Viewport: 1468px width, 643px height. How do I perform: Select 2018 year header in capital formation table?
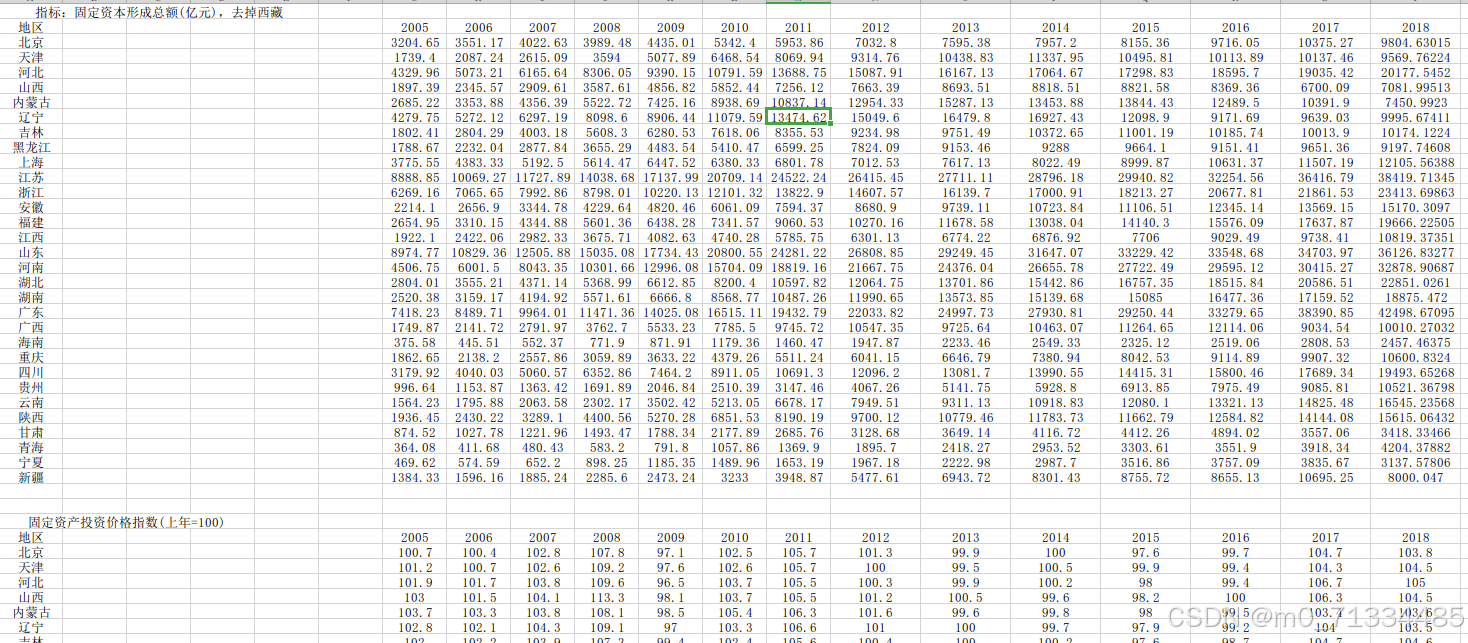1415,27
